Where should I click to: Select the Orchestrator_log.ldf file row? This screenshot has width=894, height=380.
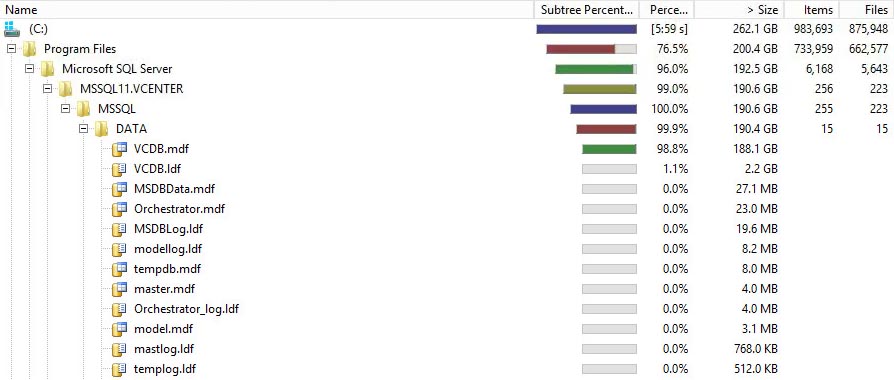(x=447, y=309)
